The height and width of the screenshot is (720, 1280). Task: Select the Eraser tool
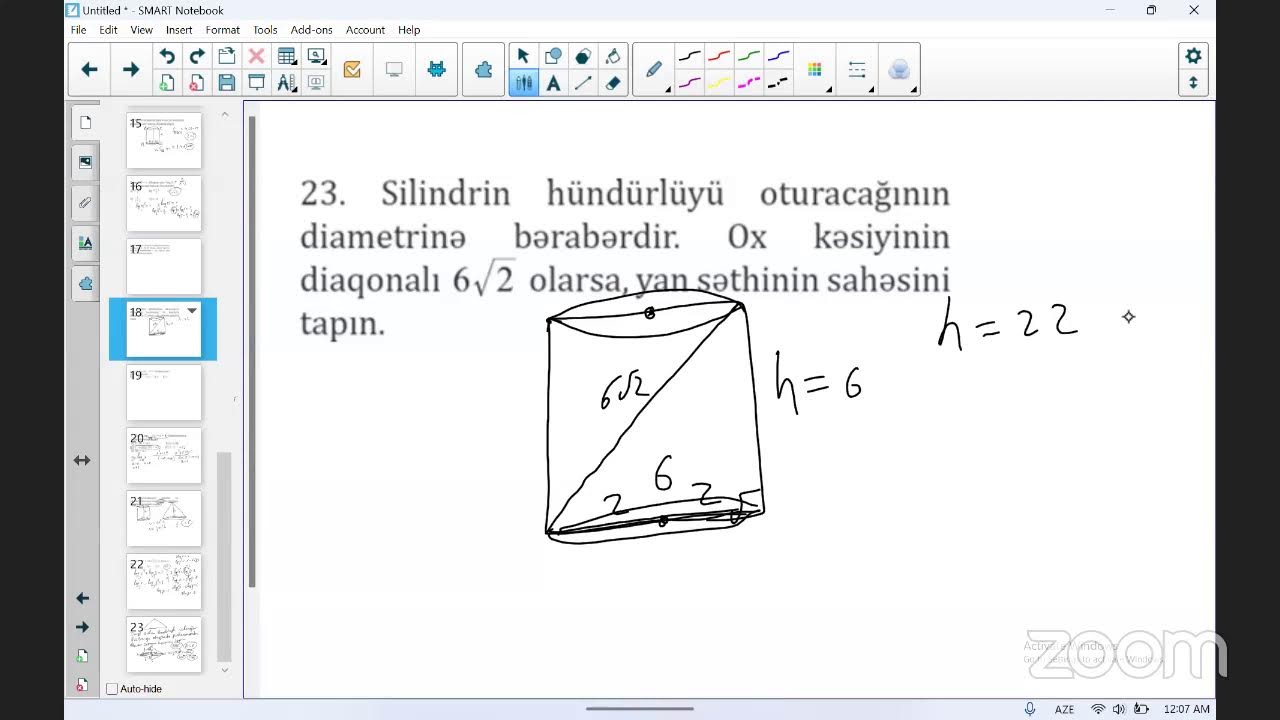pos(613,83)
